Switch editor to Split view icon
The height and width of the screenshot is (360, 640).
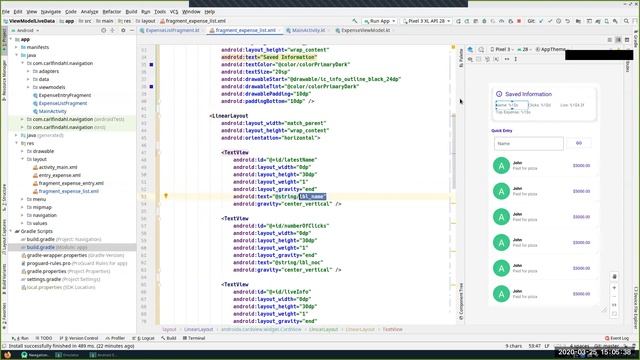(618, 40)
